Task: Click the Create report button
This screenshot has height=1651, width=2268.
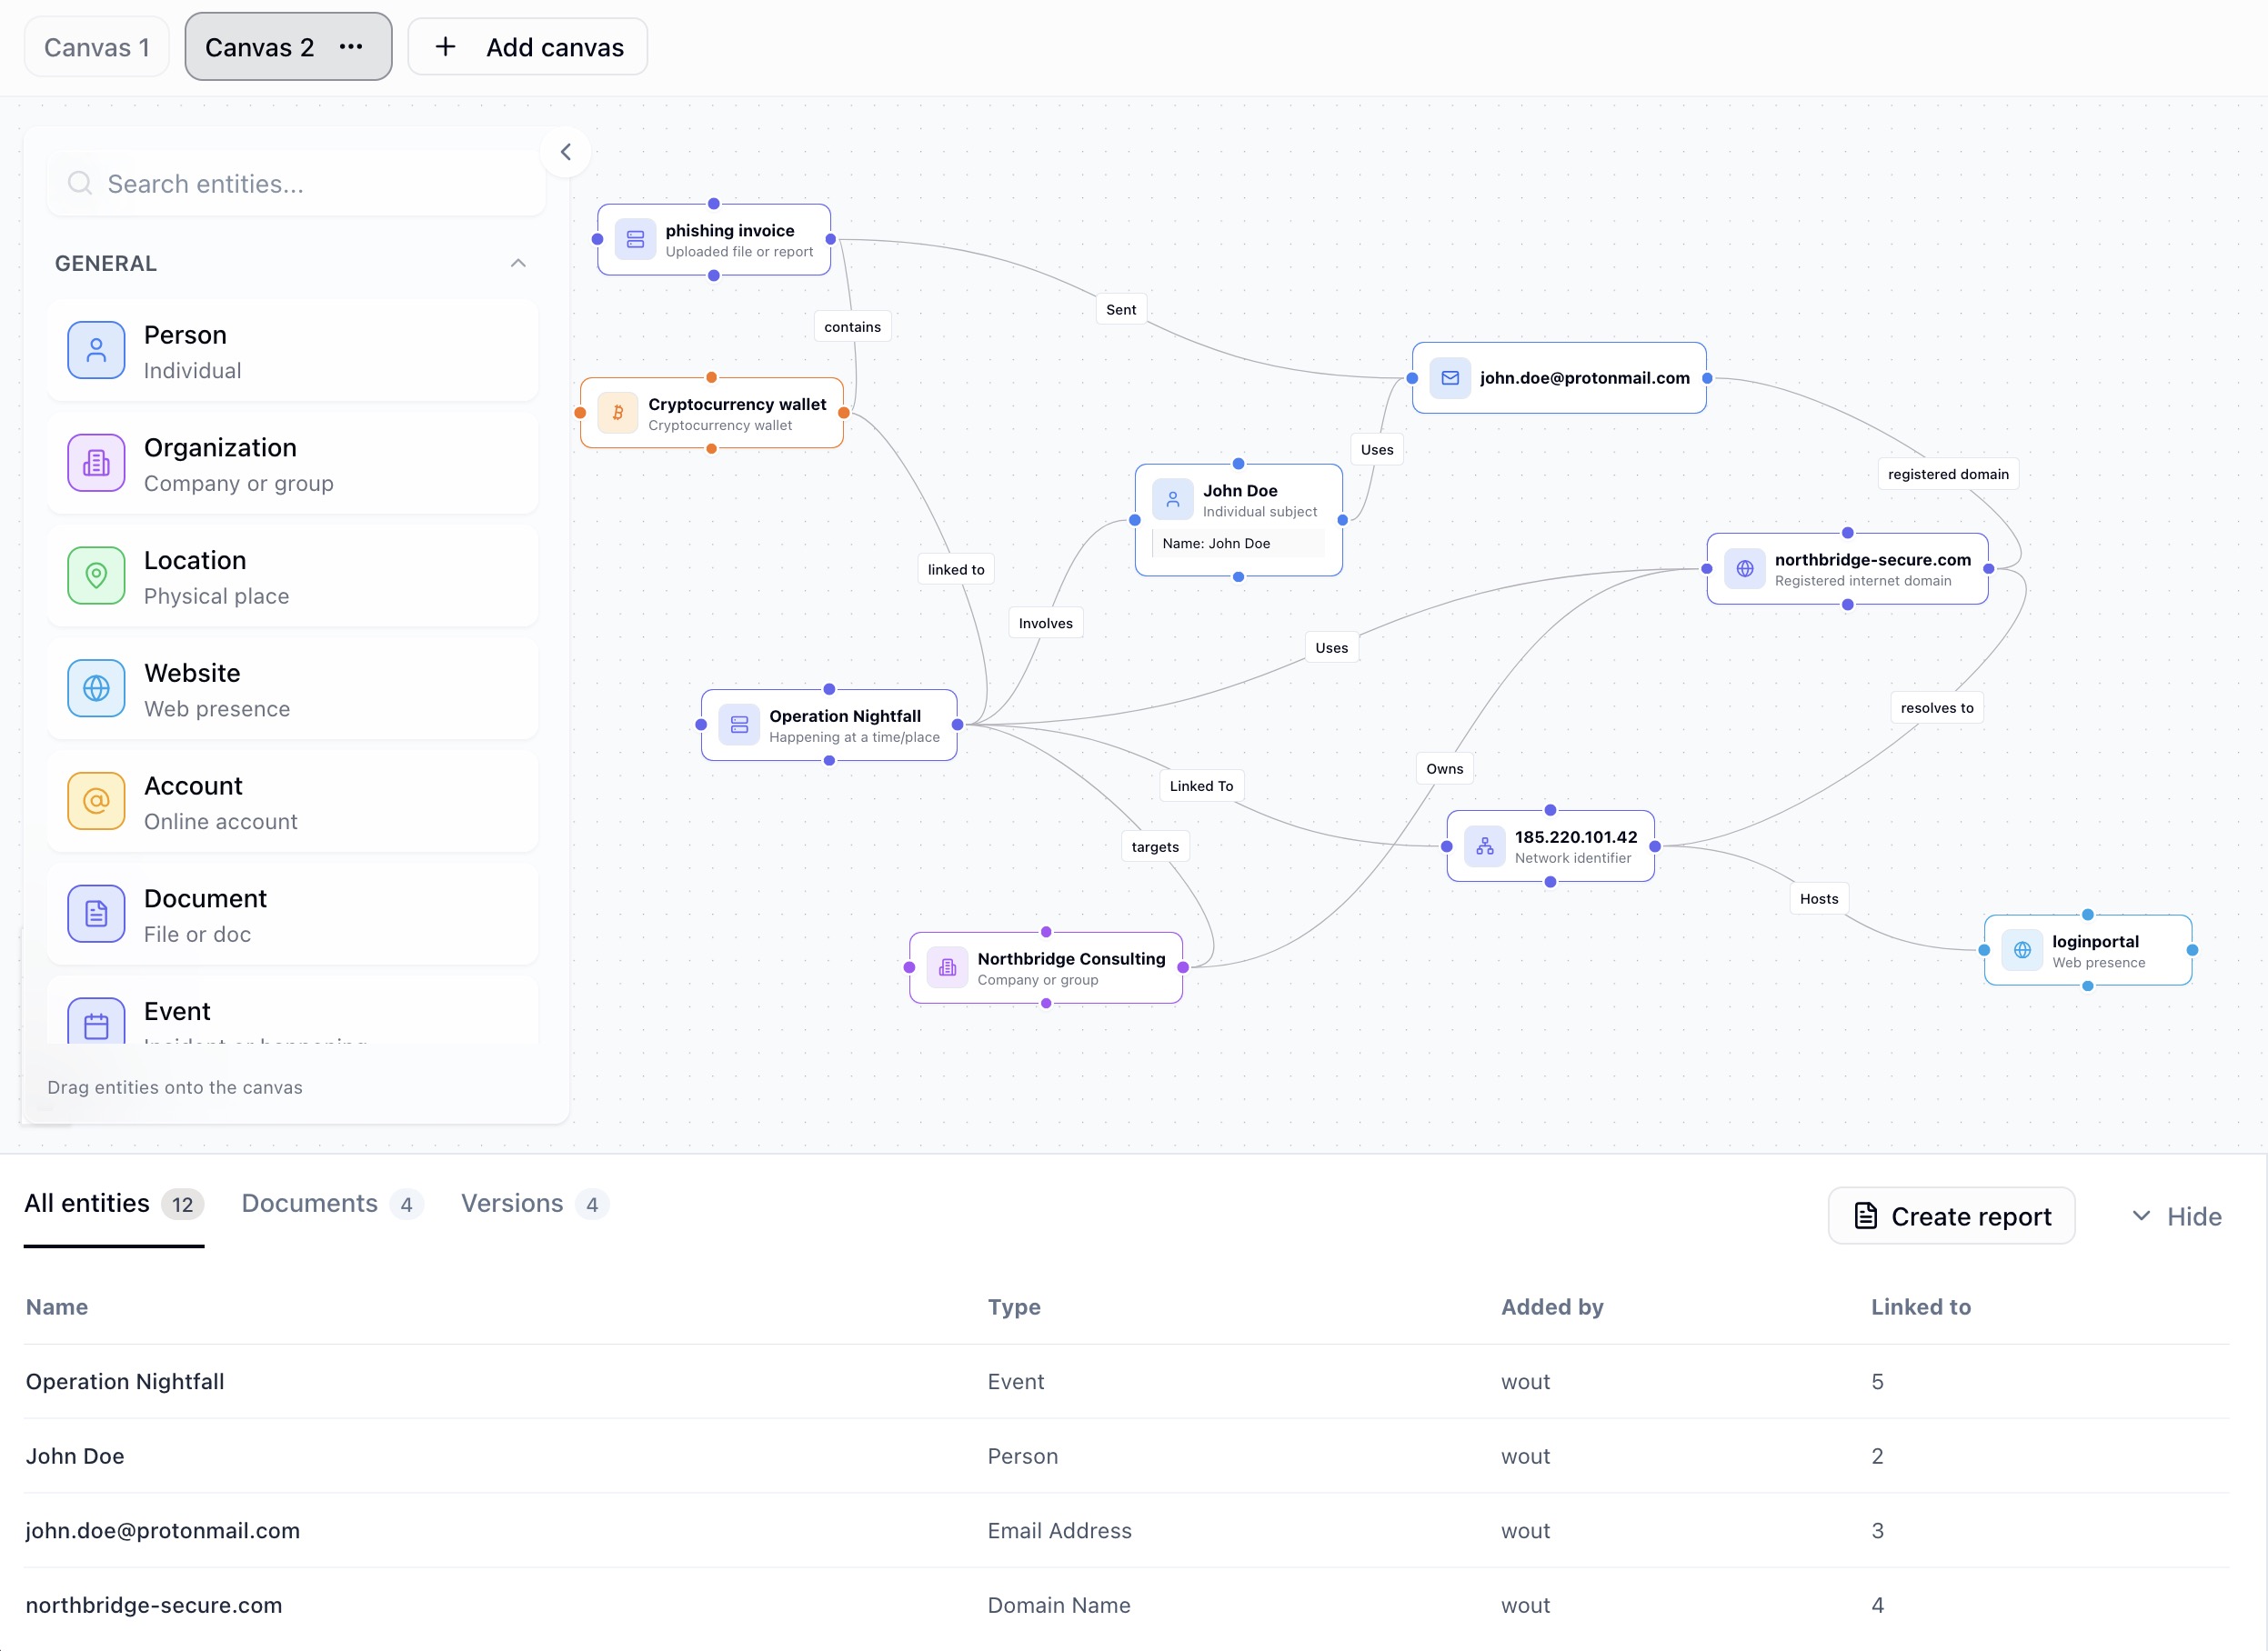Action: click(x=1951, y=1216)
